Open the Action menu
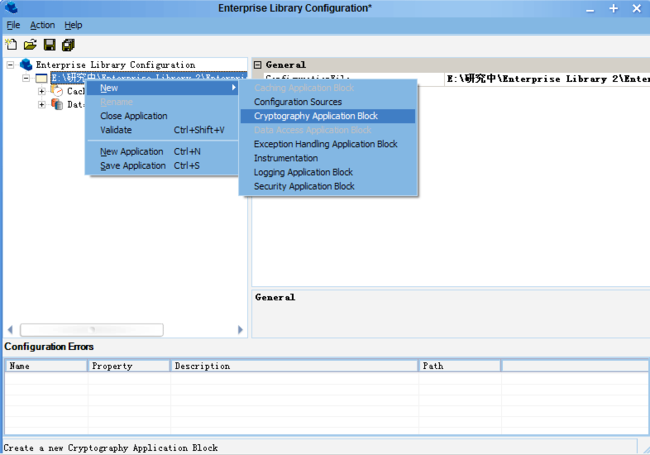Screen dimensions: 650x455 pos(42,25)
